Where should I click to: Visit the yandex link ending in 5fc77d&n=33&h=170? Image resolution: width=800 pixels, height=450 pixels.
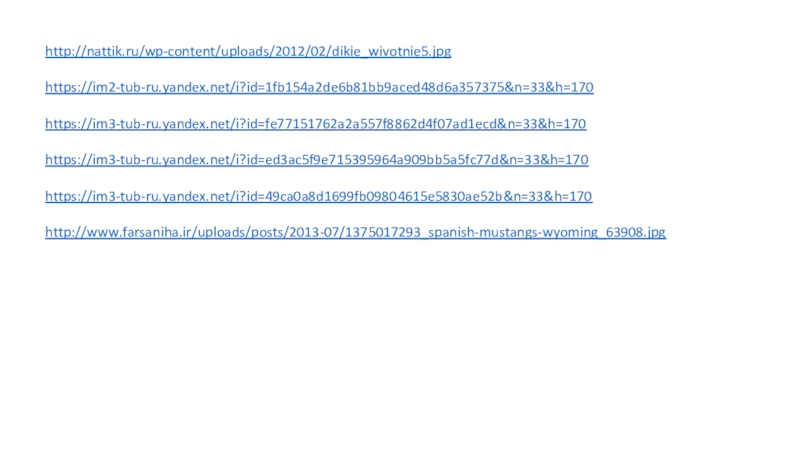tap(317, 160)
